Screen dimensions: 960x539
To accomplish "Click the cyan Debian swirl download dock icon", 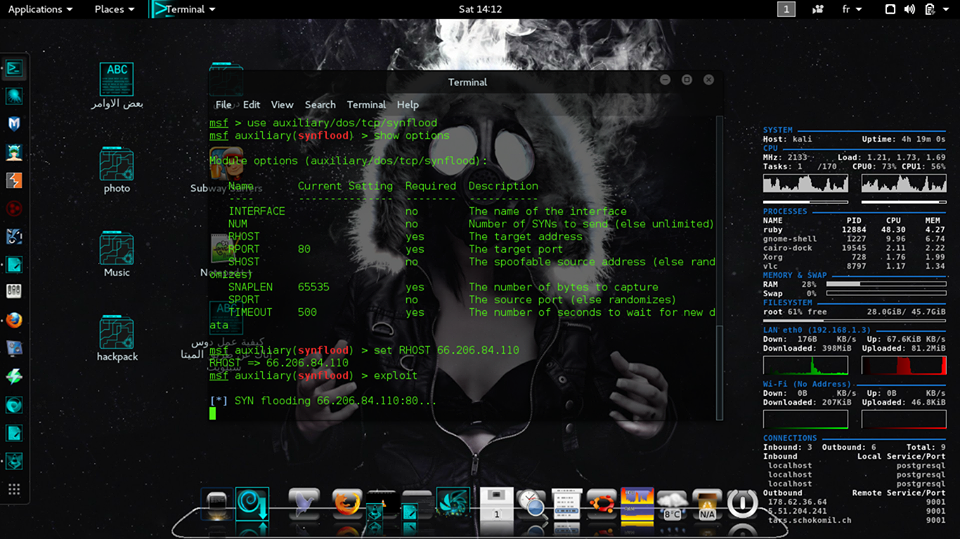I will [252, 504].
